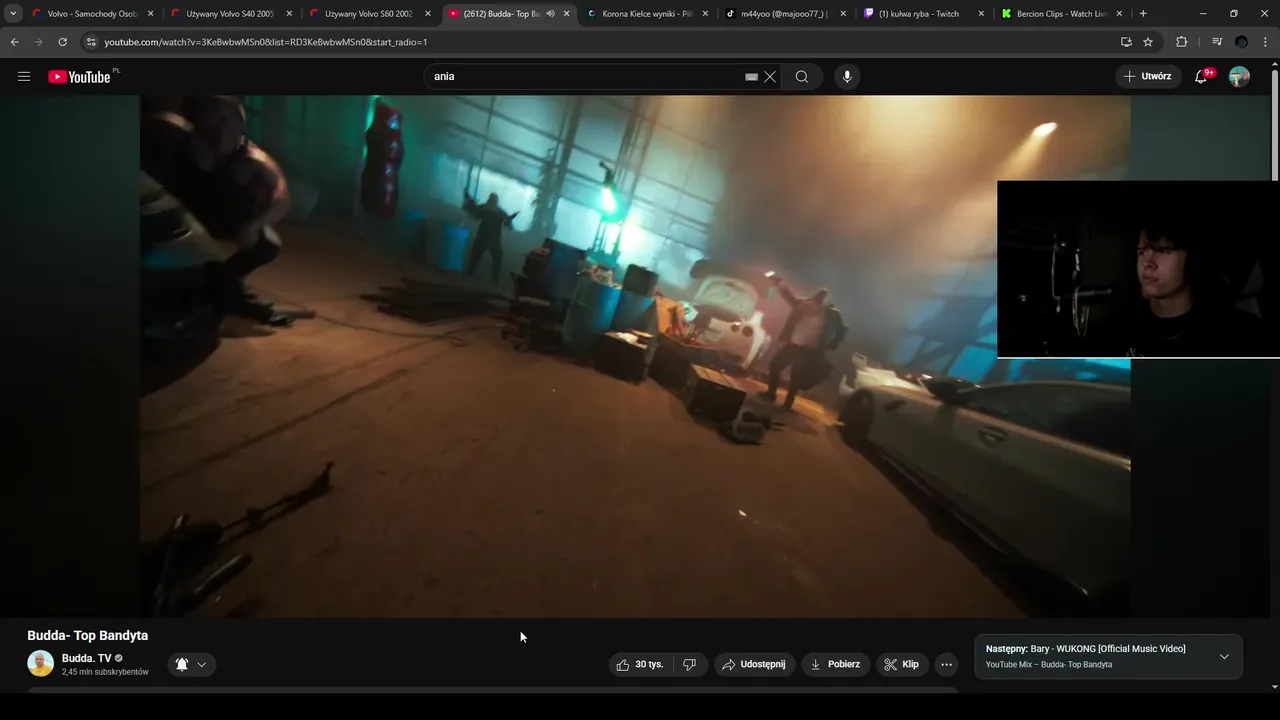Go back with browser back arrow
The image size is (1280, 720).
click(x=14, y=42)
